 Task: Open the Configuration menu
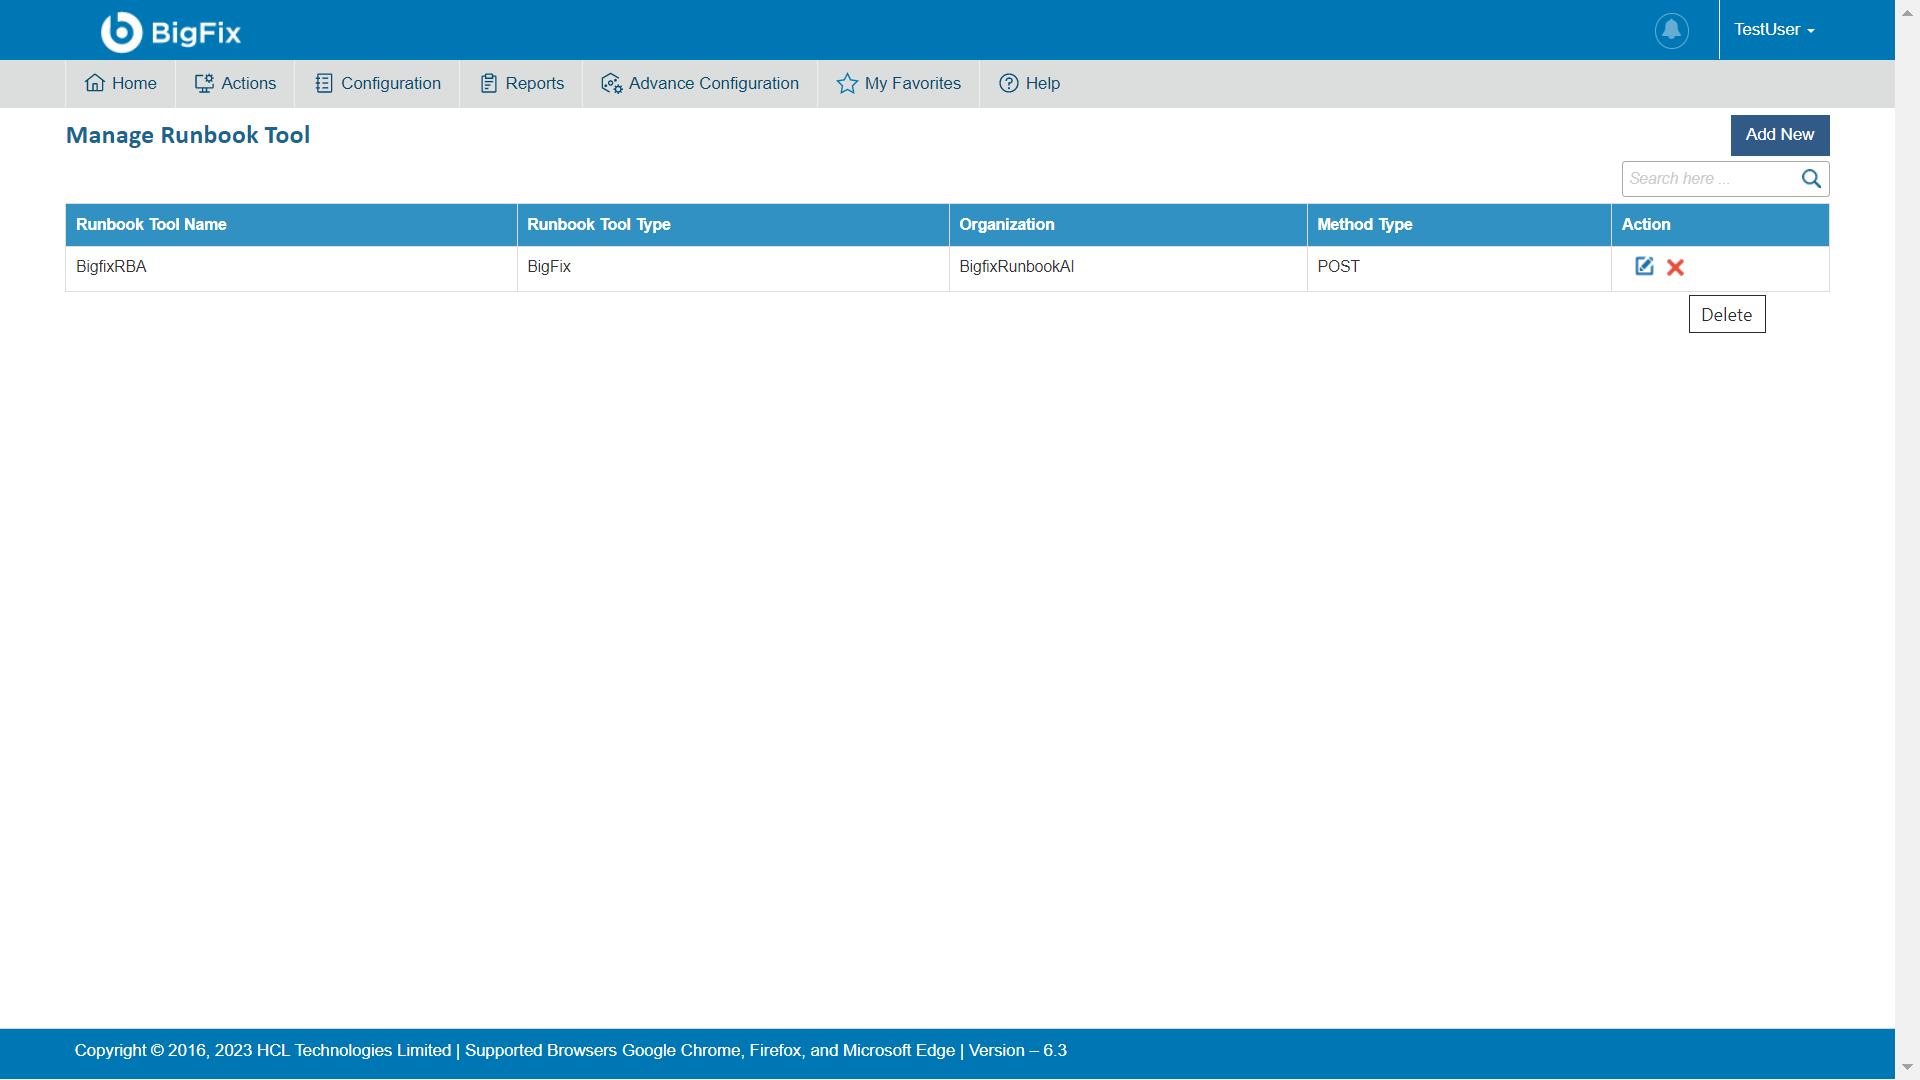(378, 83)
